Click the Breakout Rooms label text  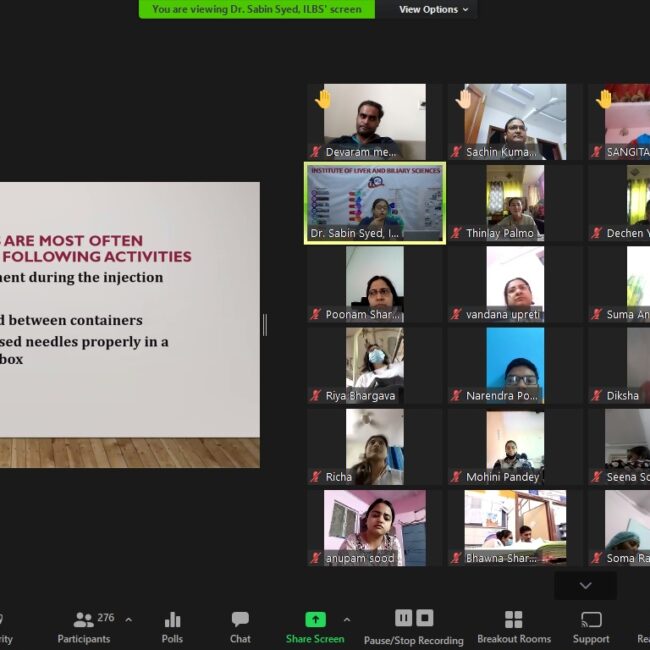pyautogui.click(x=514, y=639)
